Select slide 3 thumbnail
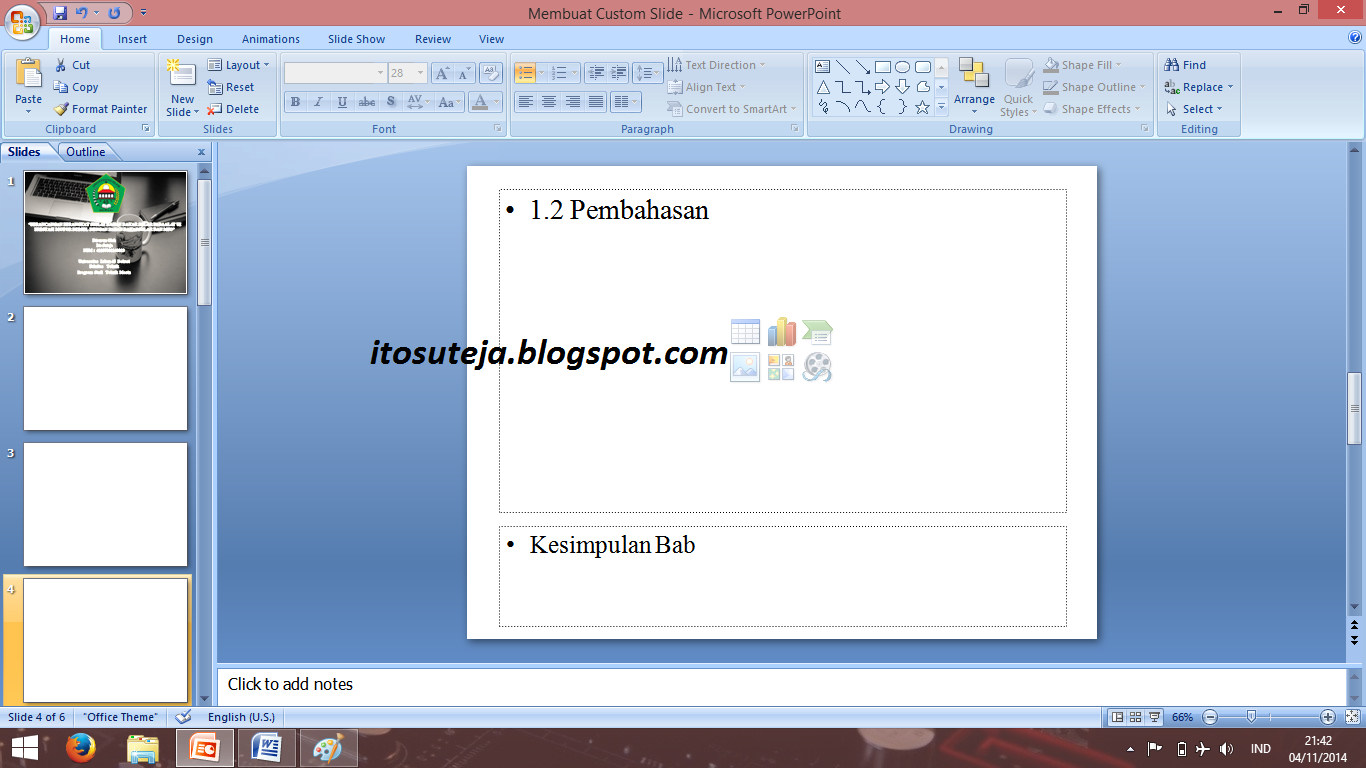Image resolution: width=1366 pixels, height=768 pixels. point(105,505)
